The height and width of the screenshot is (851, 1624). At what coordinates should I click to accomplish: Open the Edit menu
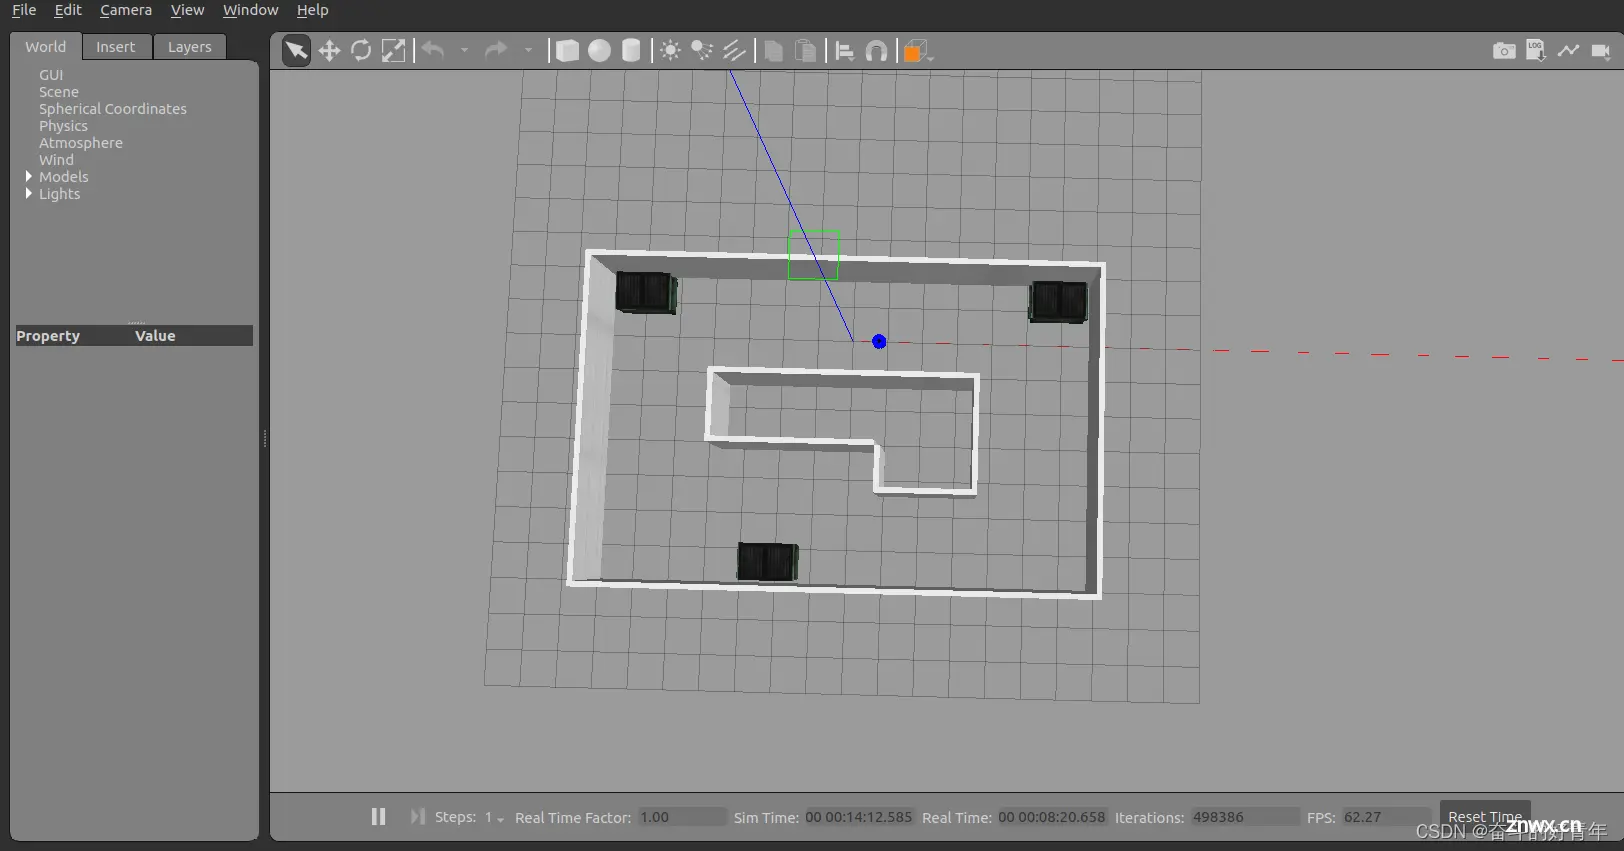(x=68, y=10)
